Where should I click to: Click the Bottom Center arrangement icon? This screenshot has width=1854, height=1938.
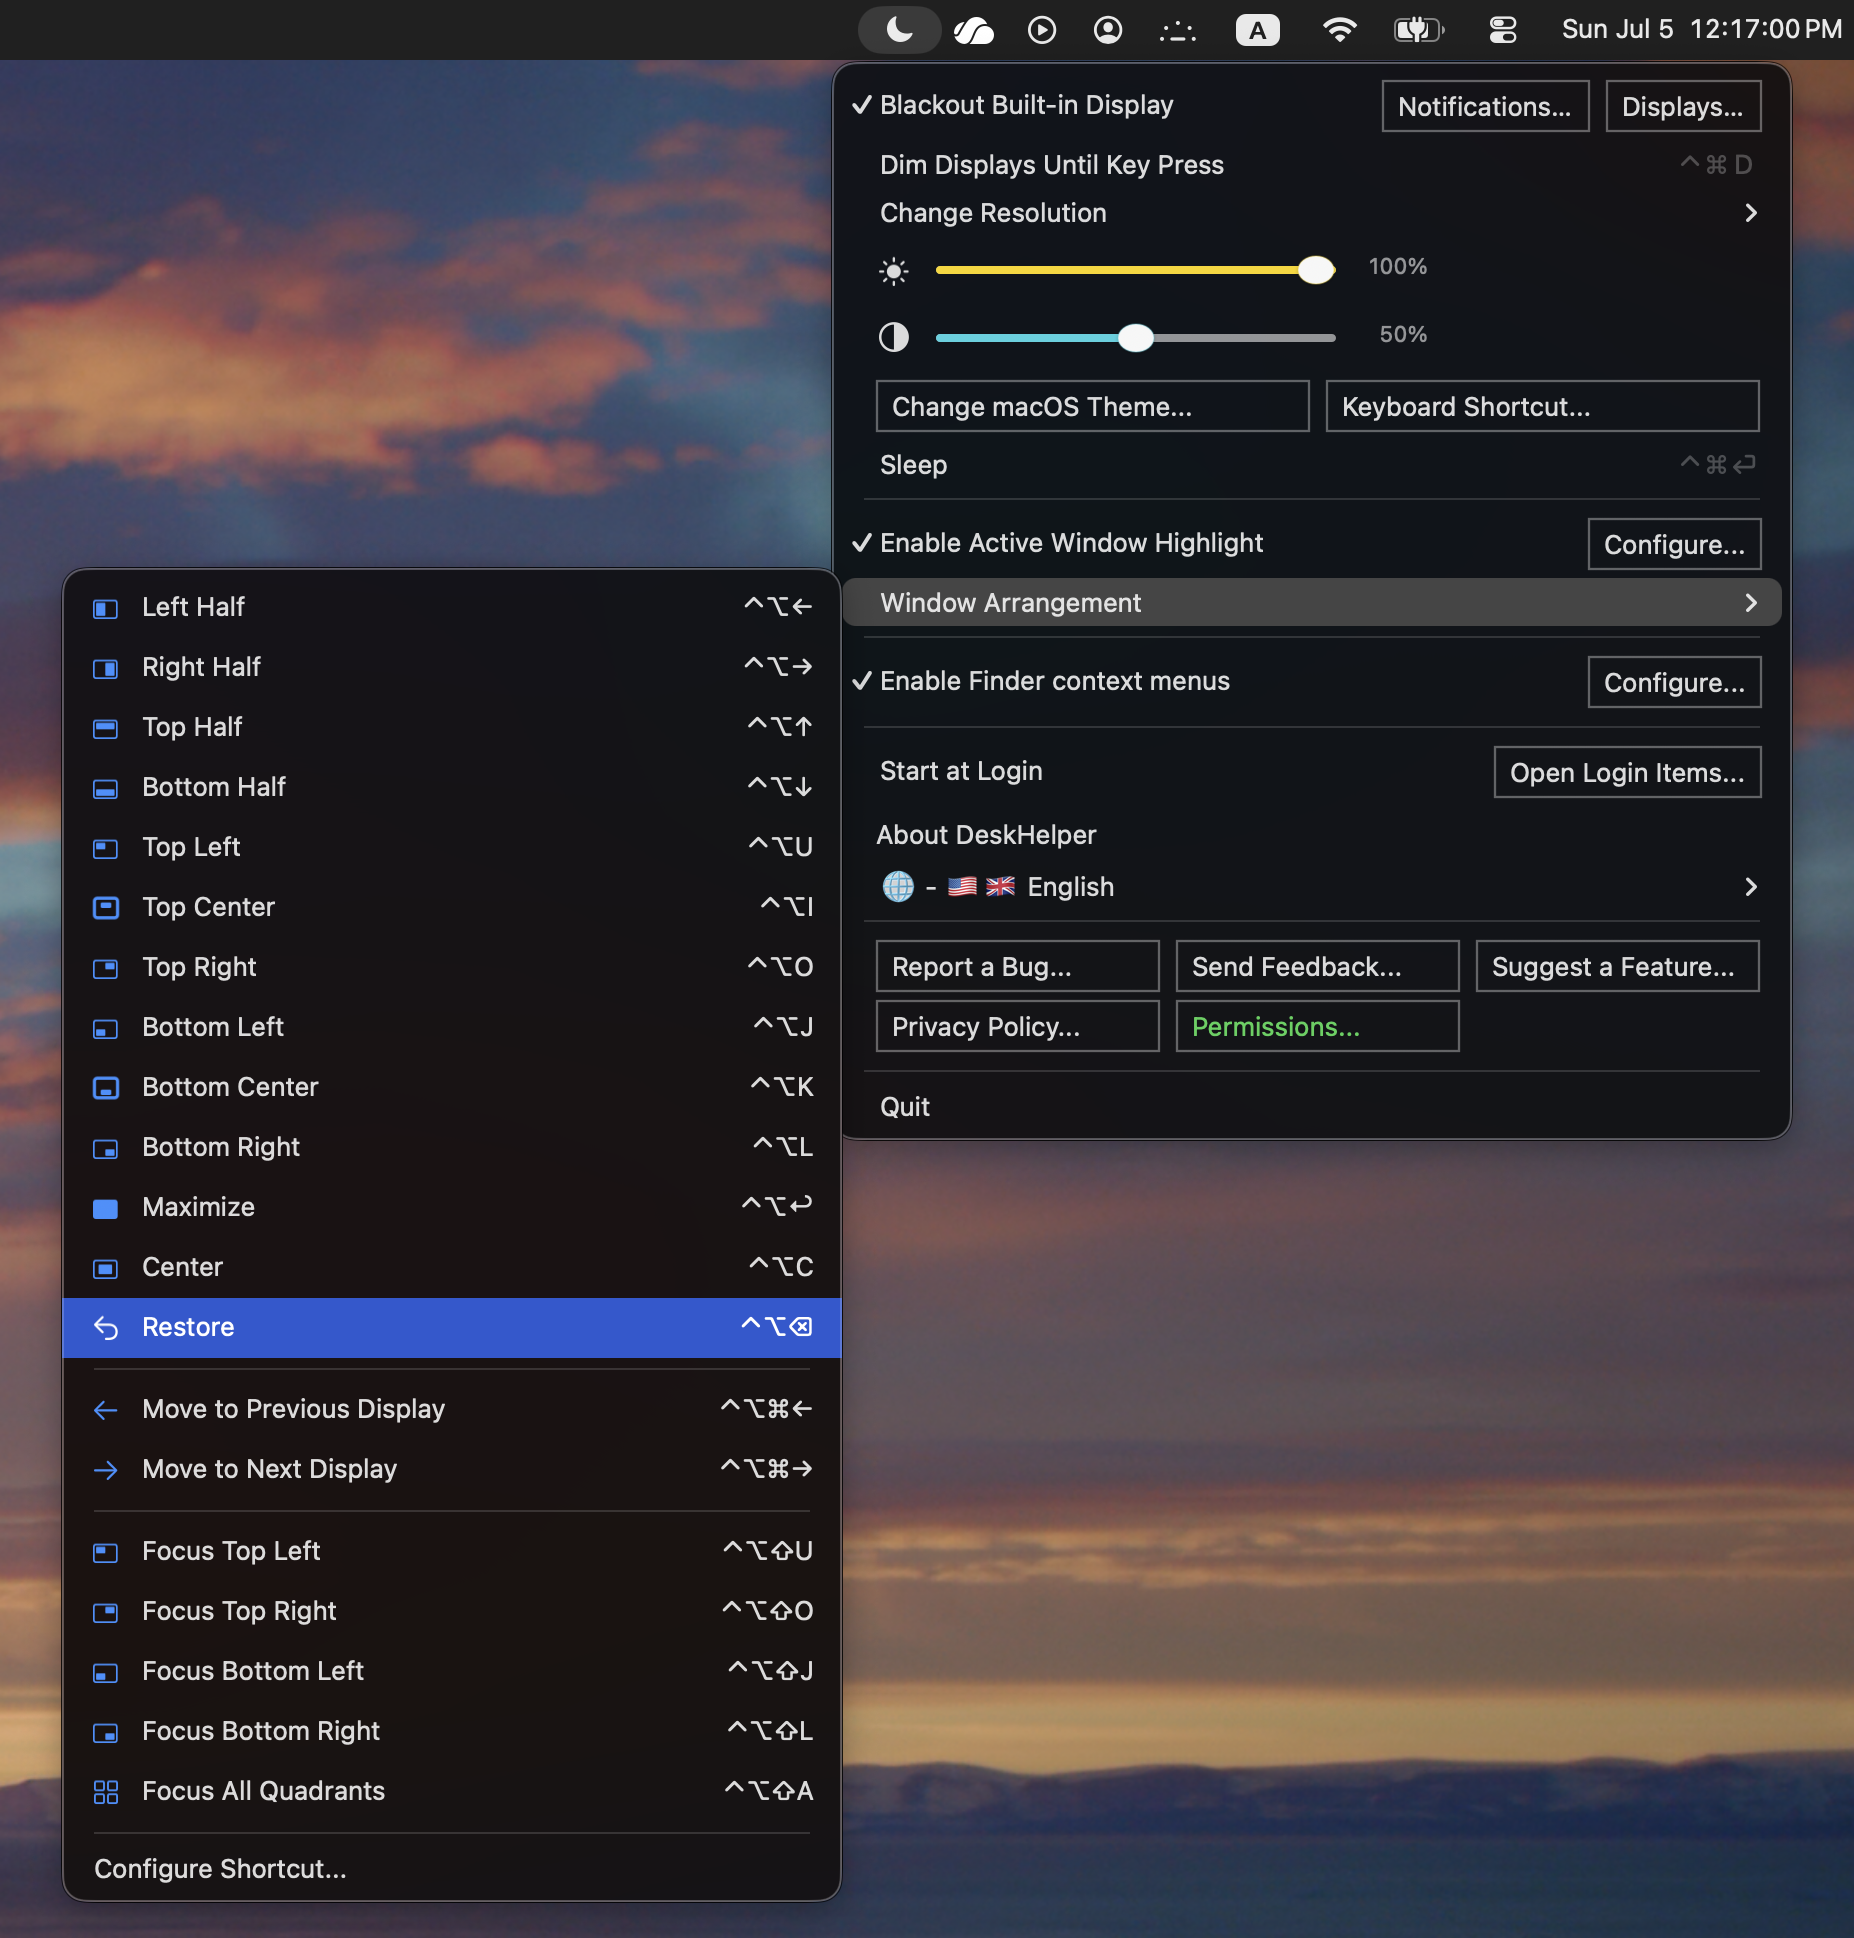[105, 1088]
